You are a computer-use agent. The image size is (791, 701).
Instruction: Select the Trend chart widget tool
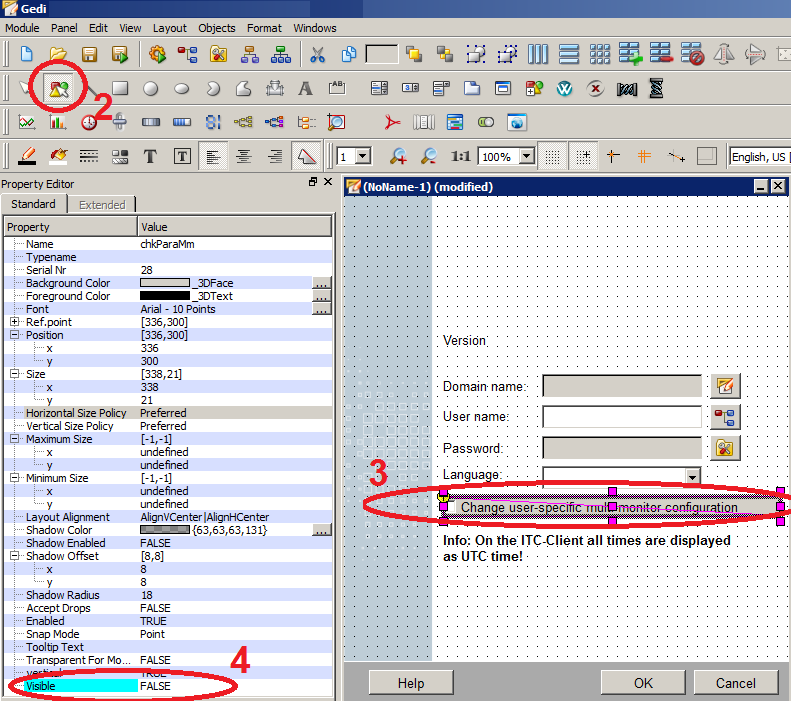click(x=27, y=122)
